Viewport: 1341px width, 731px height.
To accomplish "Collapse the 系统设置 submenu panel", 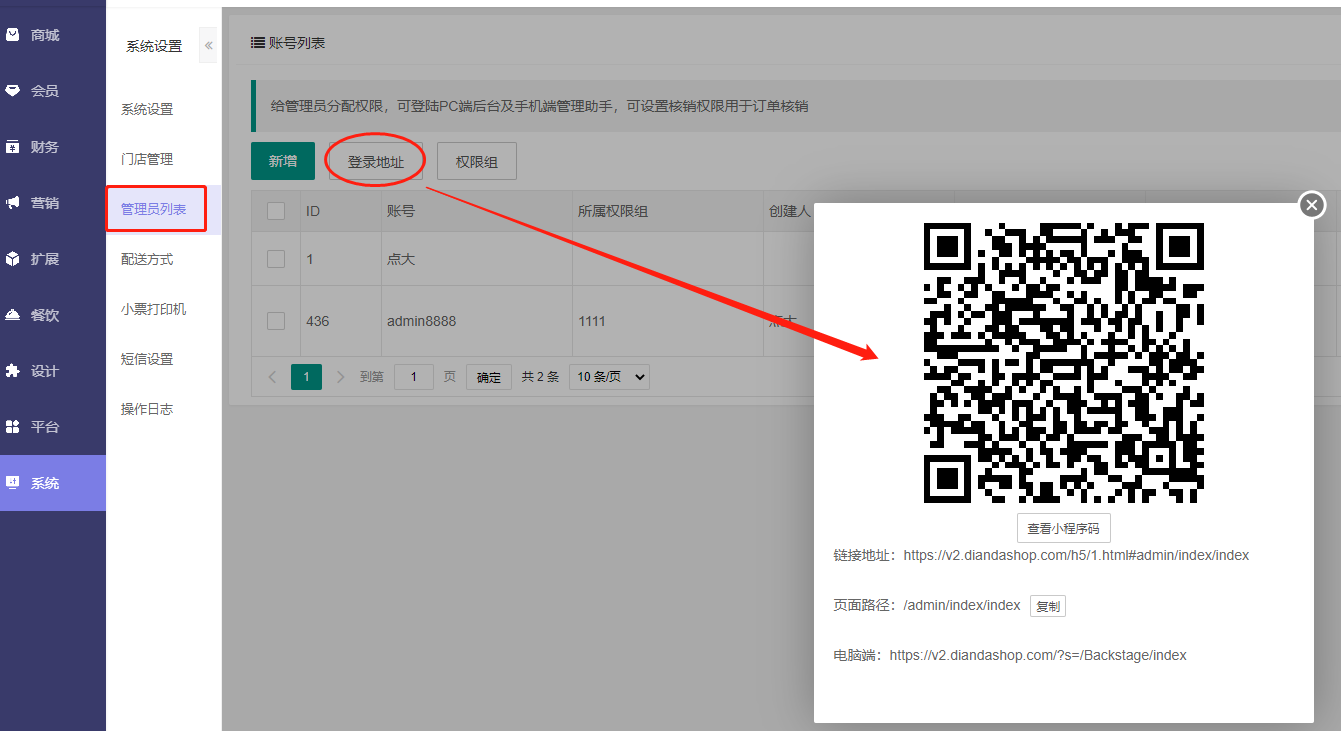I will 208,46.
